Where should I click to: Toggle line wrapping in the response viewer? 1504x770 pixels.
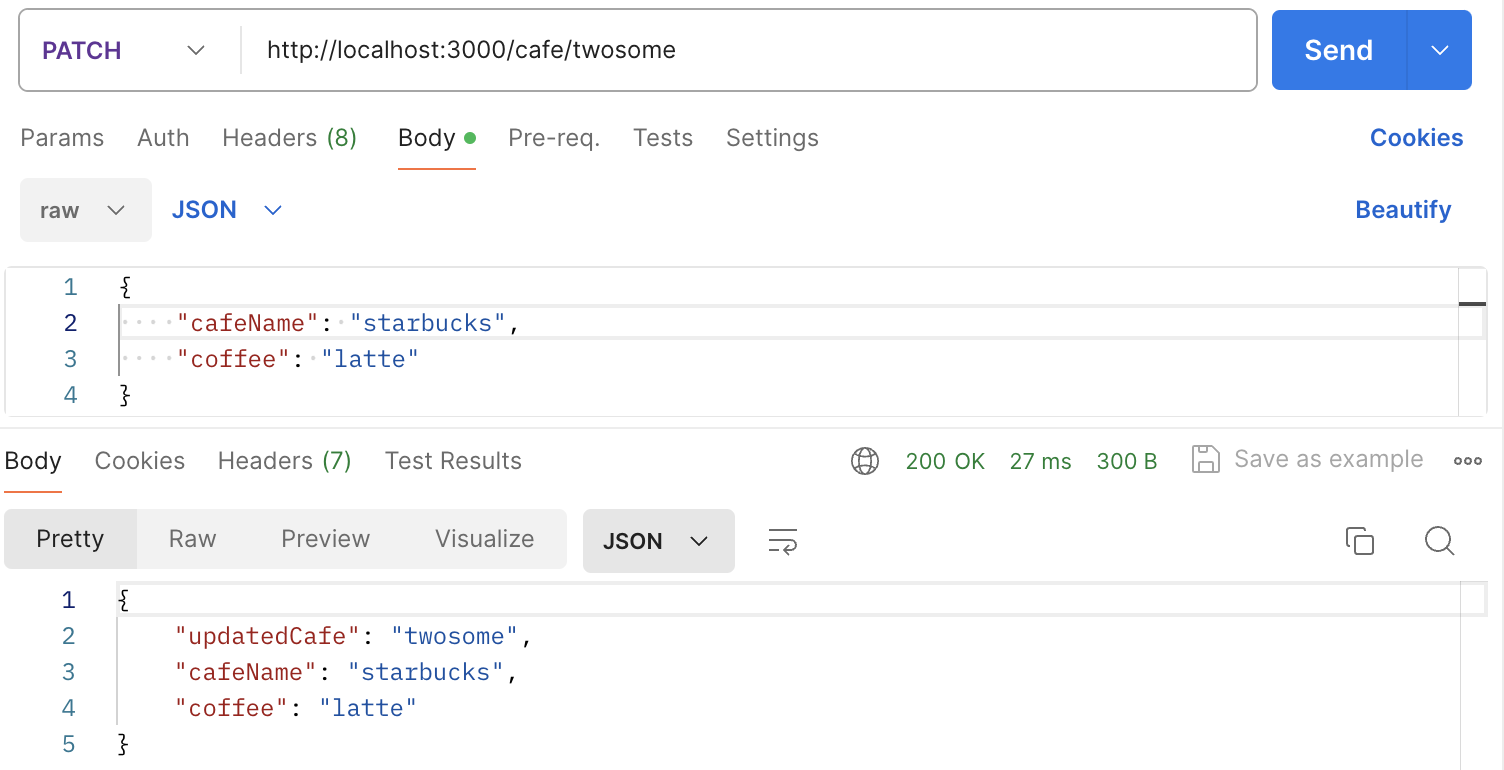coord(782,540)
